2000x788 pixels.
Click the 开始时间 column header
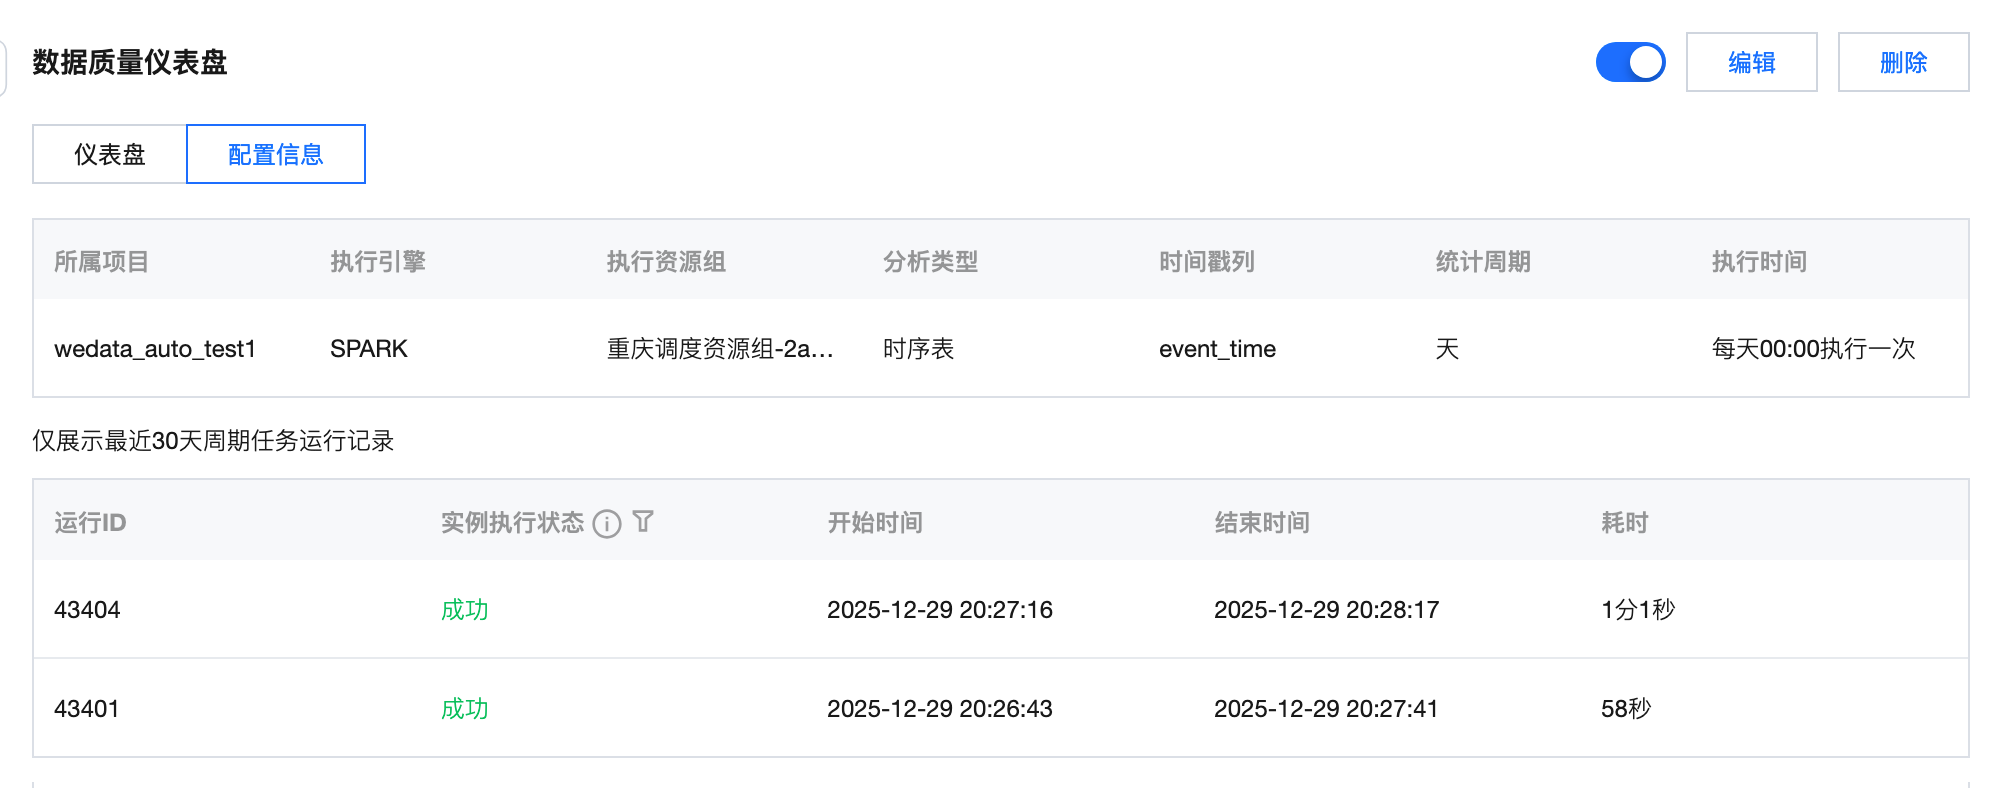(x=875, y=523)
